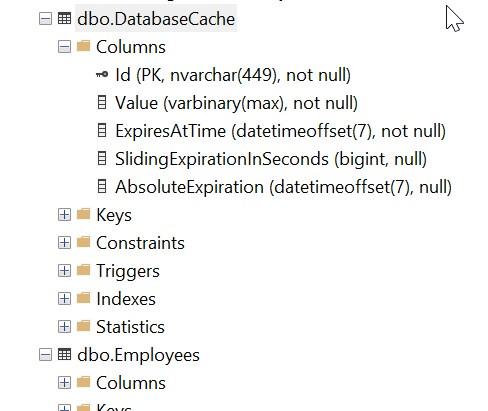Expand the Indexes folder

click(64, 299)
